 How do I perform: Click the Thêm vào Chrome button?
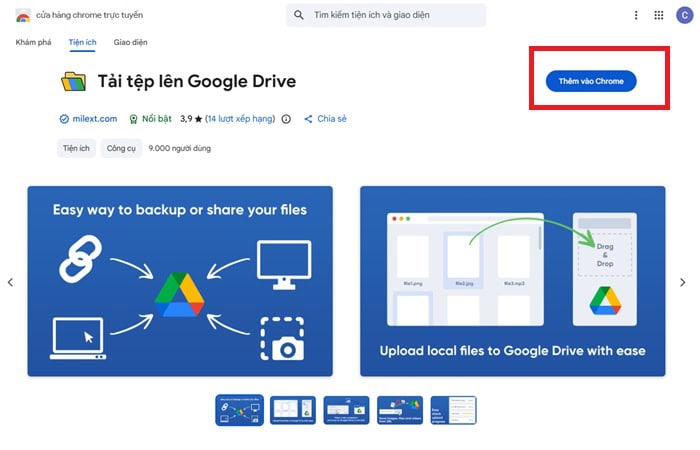[x=591, y=81]
